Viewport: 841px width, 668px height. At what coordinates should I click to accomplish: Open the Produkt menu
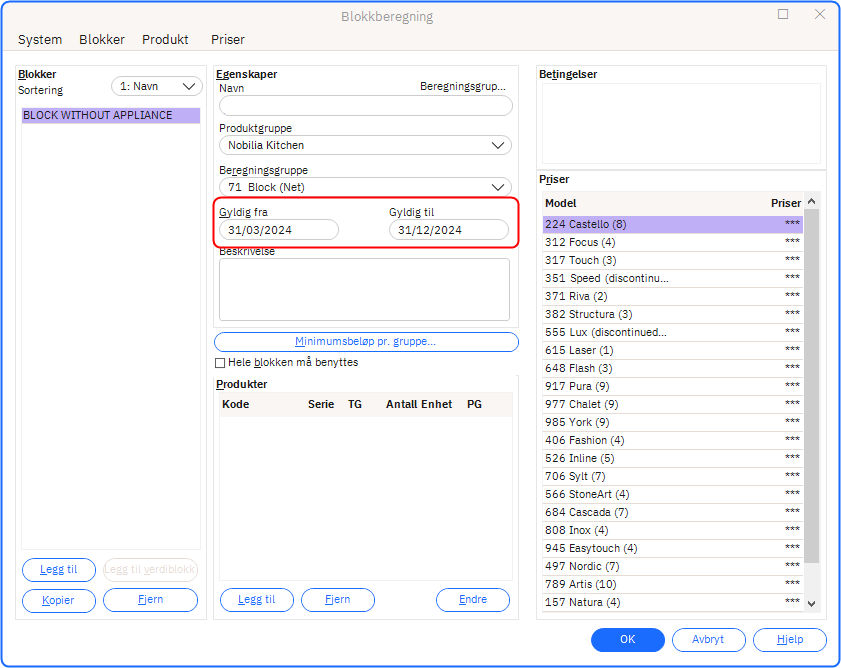[165, 40]
